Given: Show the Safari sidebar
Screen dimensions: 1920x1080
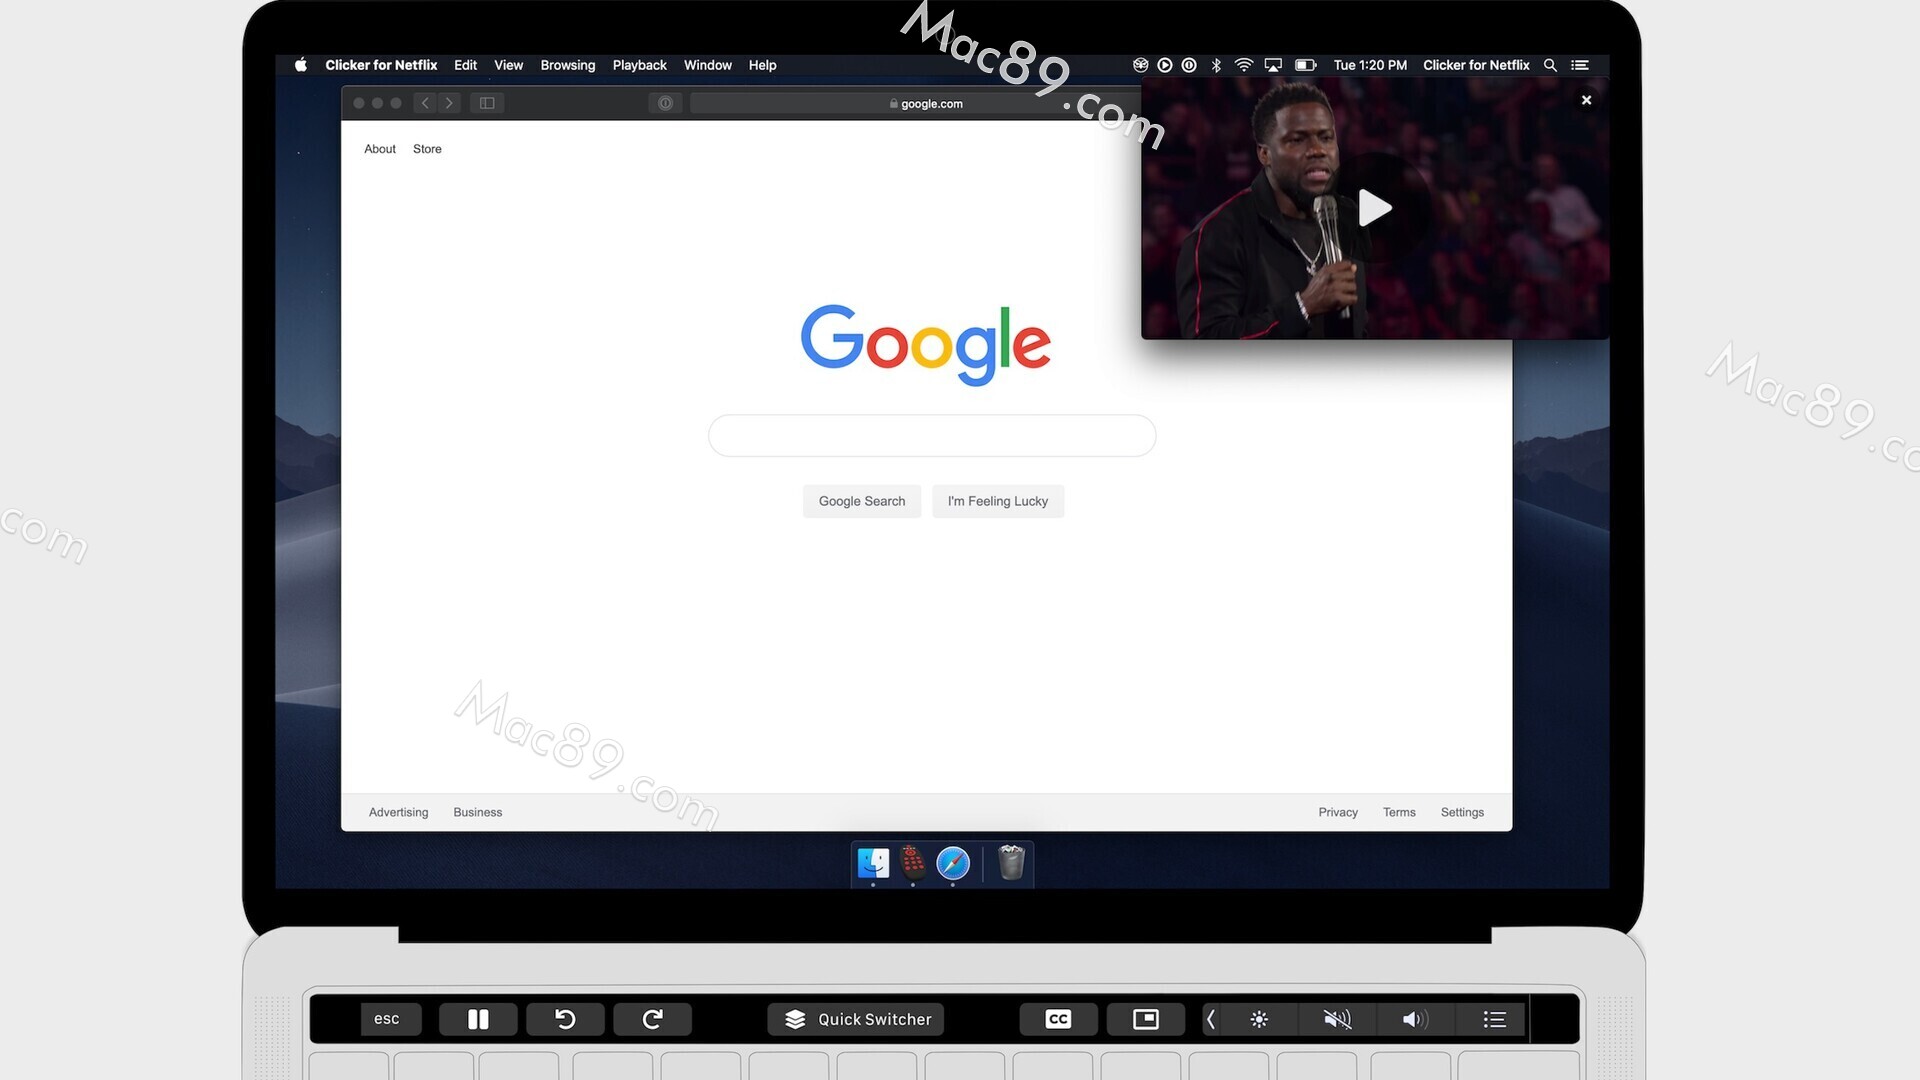Looking at the screenshot, I should (x=487, y=103).
